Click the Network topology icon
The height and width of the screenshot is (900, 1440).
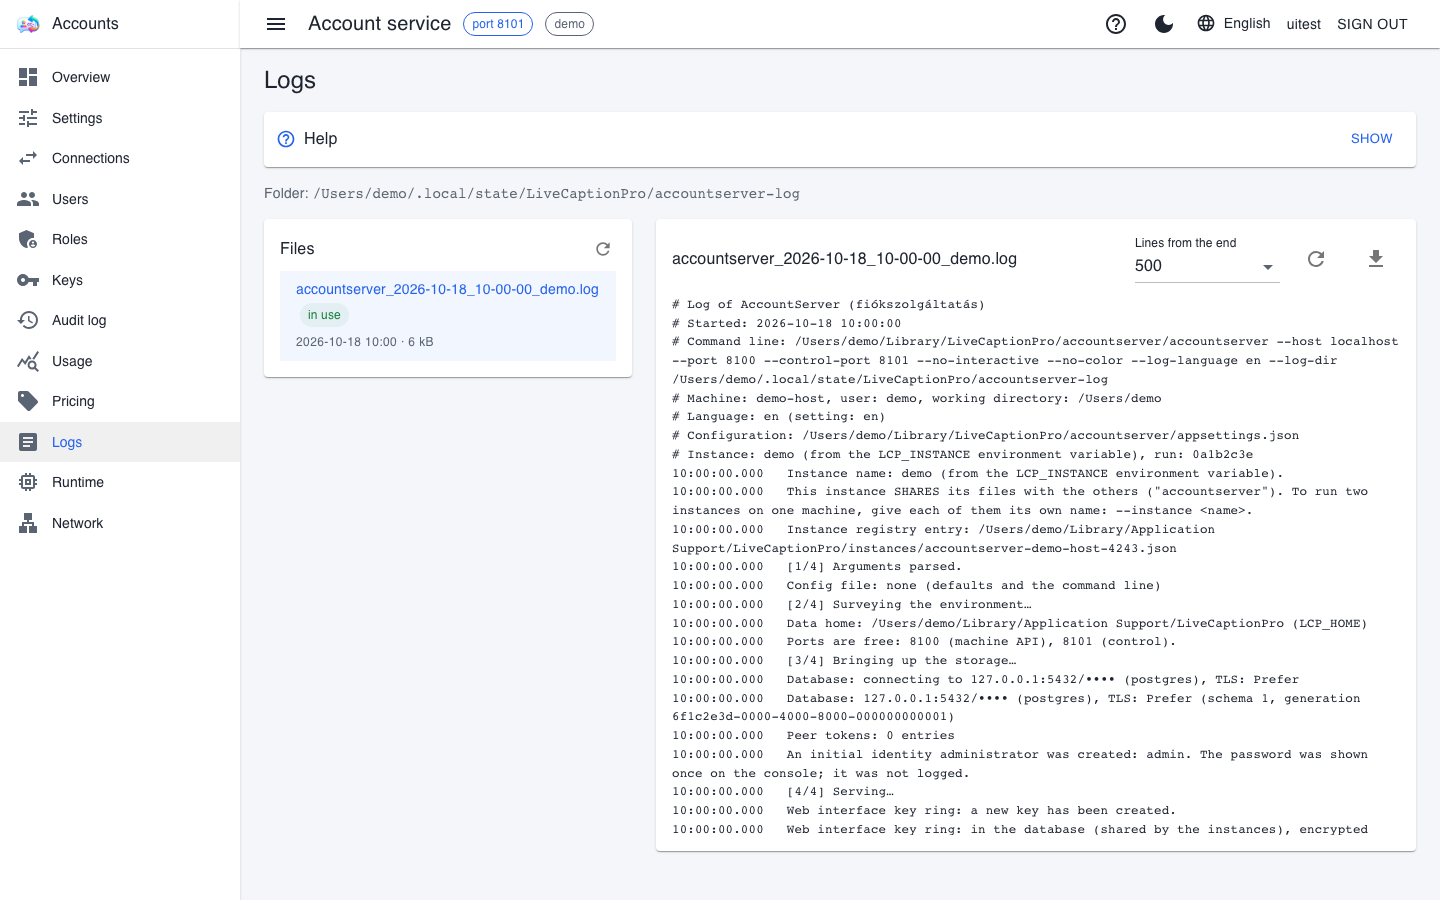pos(28,523)
